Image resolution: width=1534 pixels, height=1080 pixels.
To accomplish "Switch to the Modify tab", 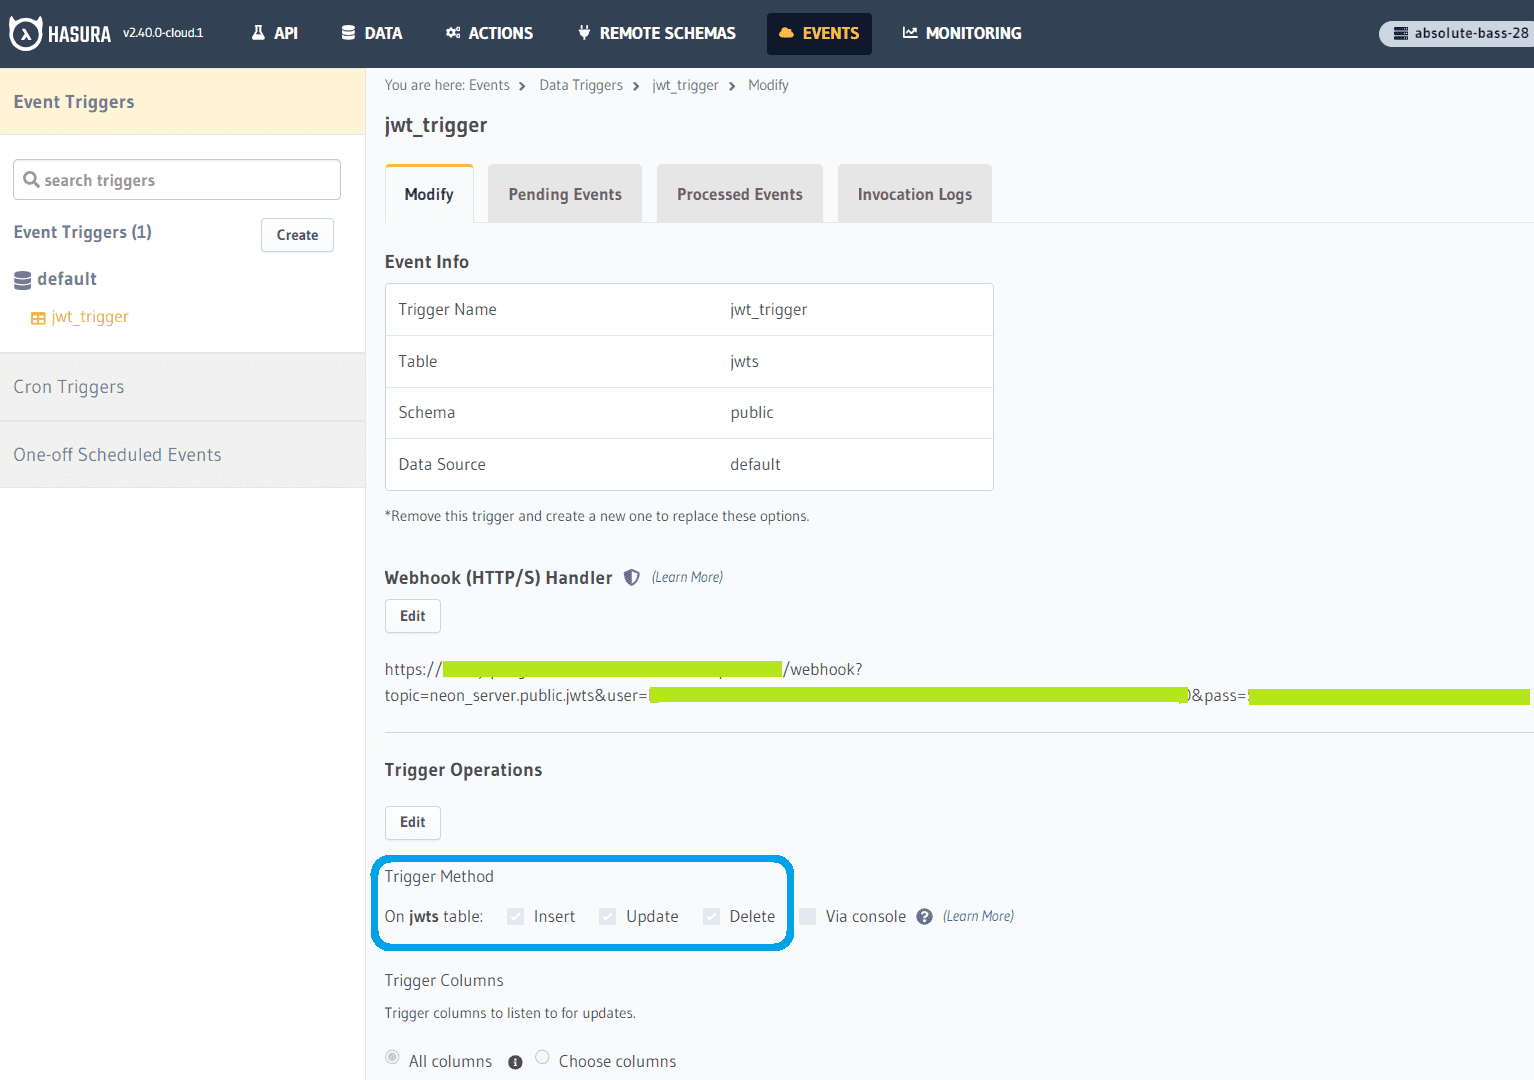I will (x=429, y=194).
